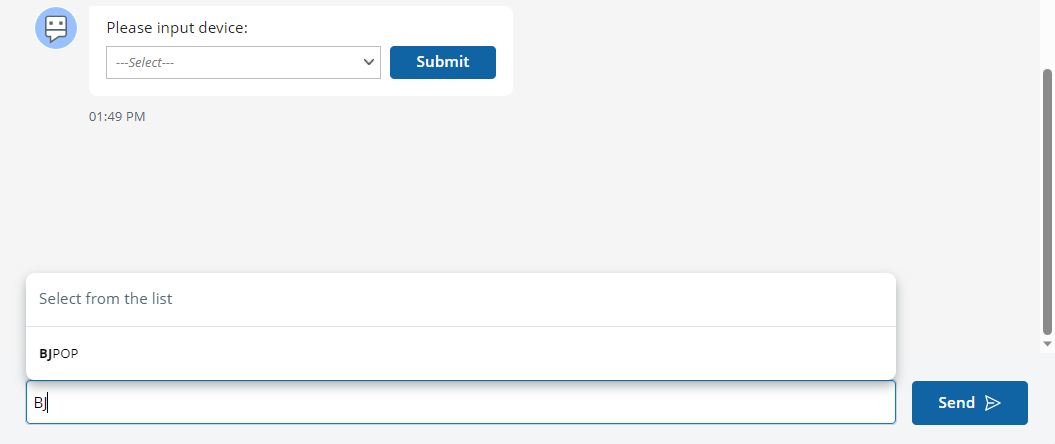
Task: Expand the dropdown using its chevron arrow
Action: click(x=367, y=62)
